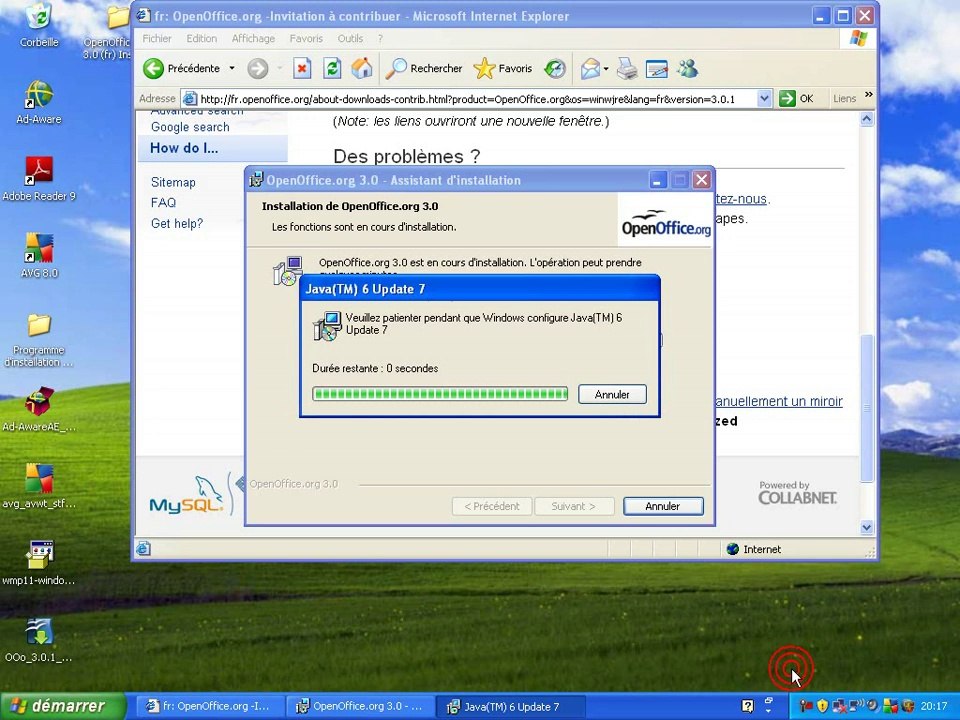
Task: Switch to the fr: OpenOffice.org IE taskbar button
Action: coord(210,707)
